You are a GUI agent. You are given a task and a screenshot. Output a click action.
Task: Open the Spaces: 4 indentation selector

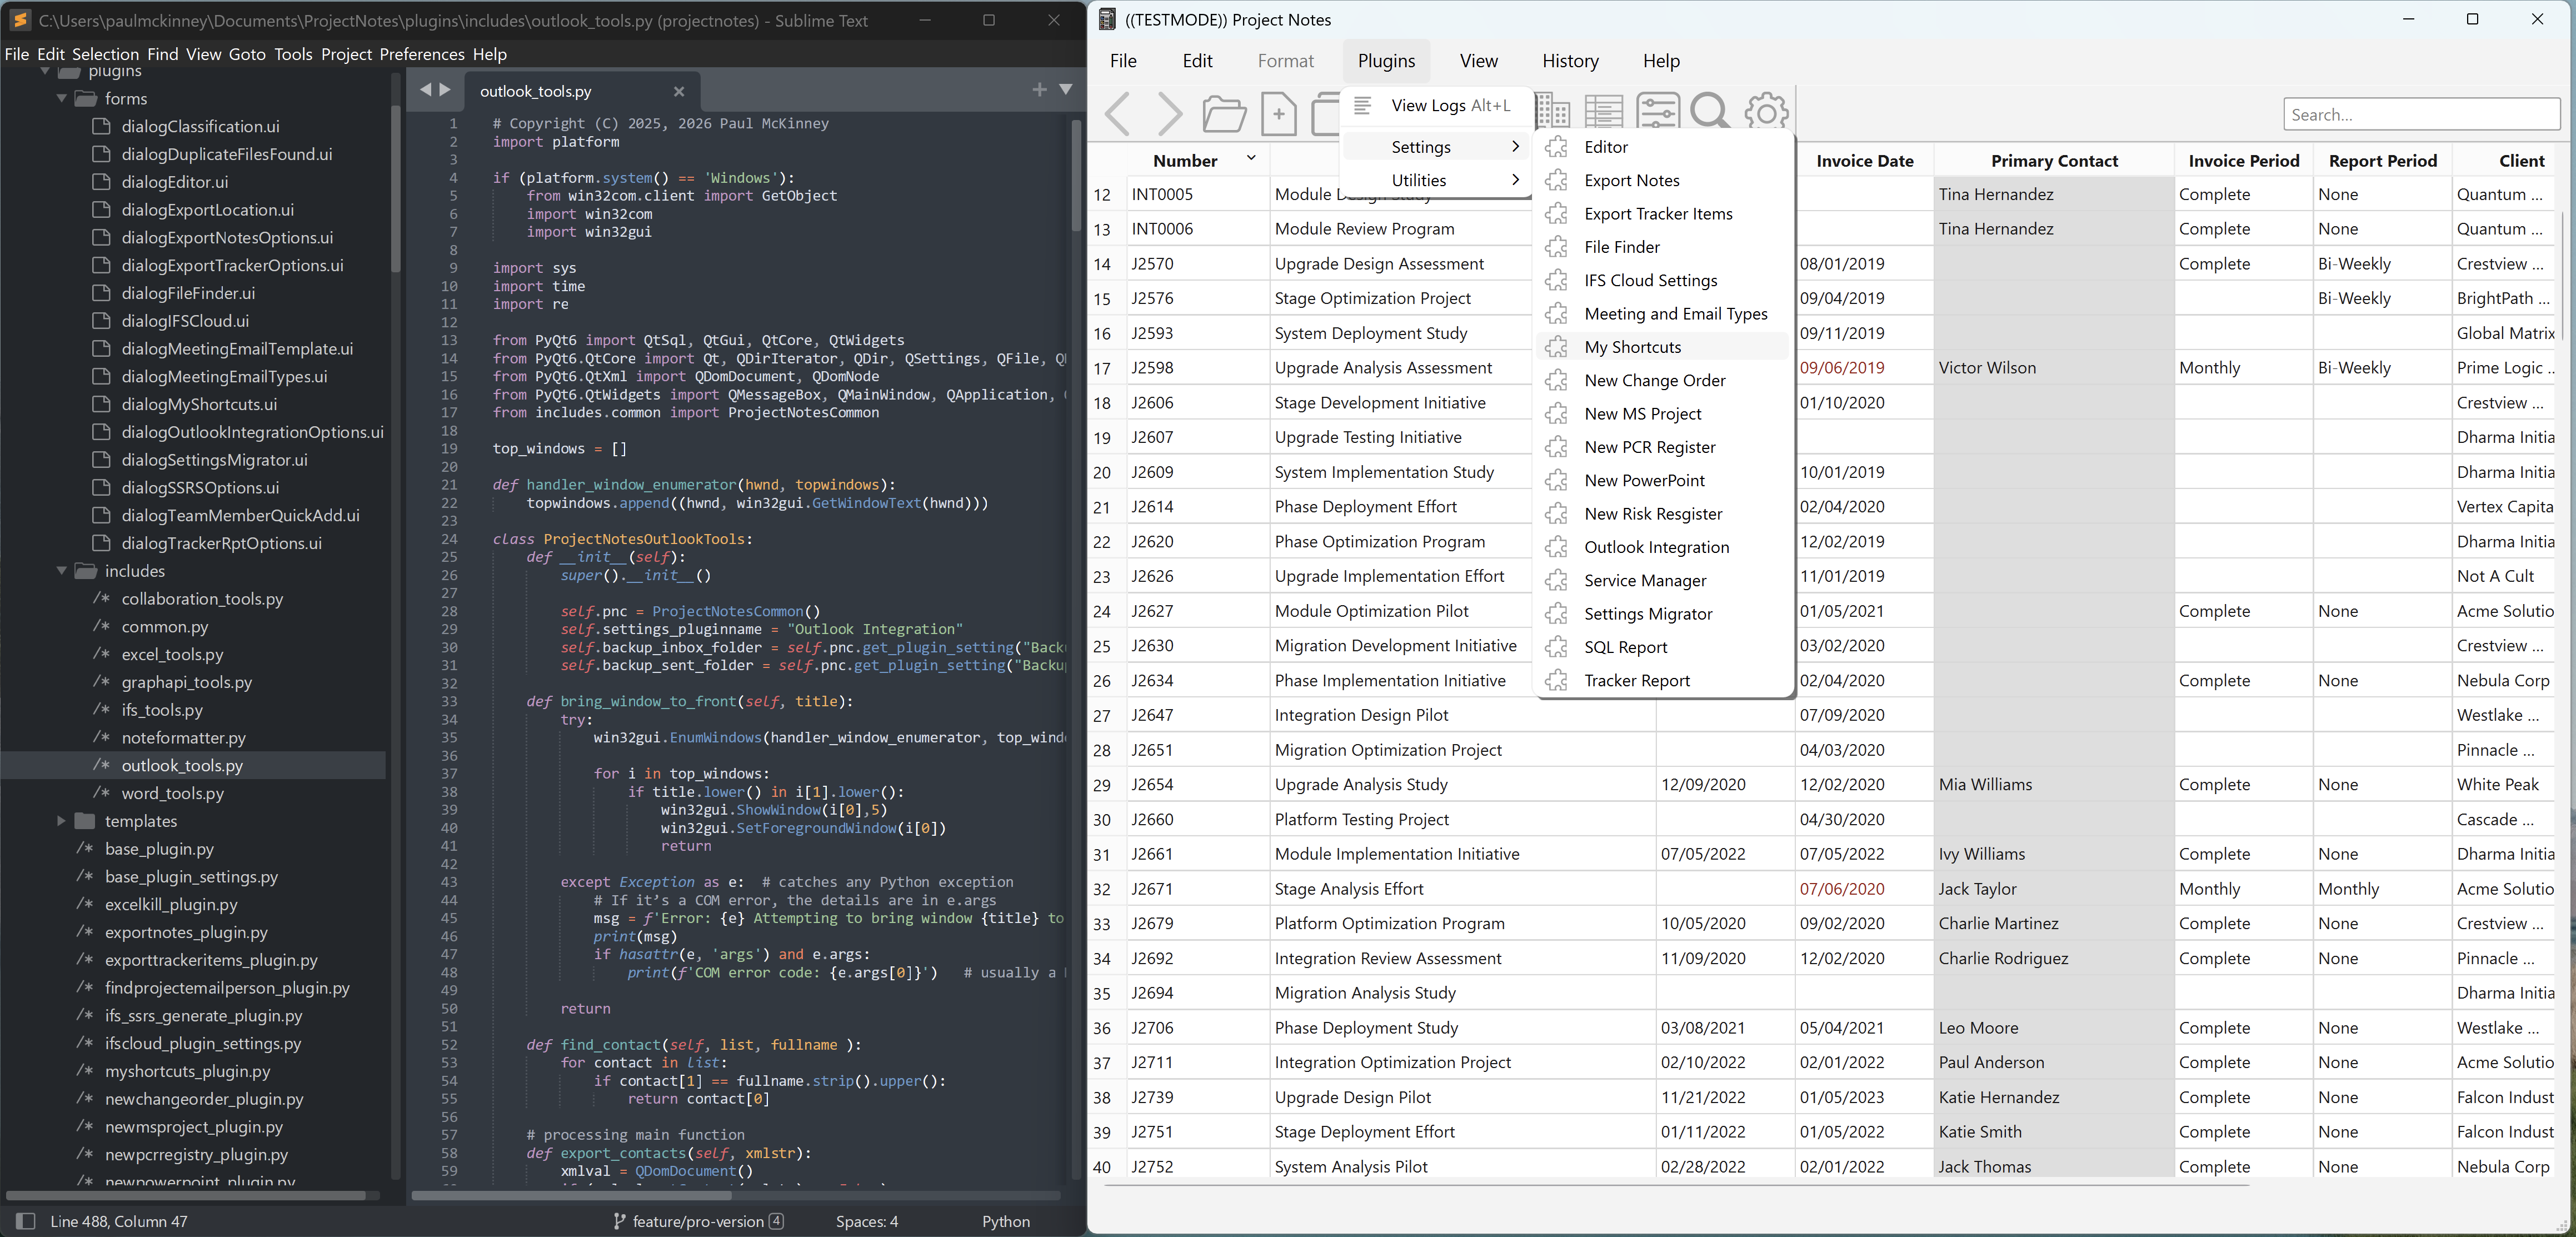click(867, 1221)
